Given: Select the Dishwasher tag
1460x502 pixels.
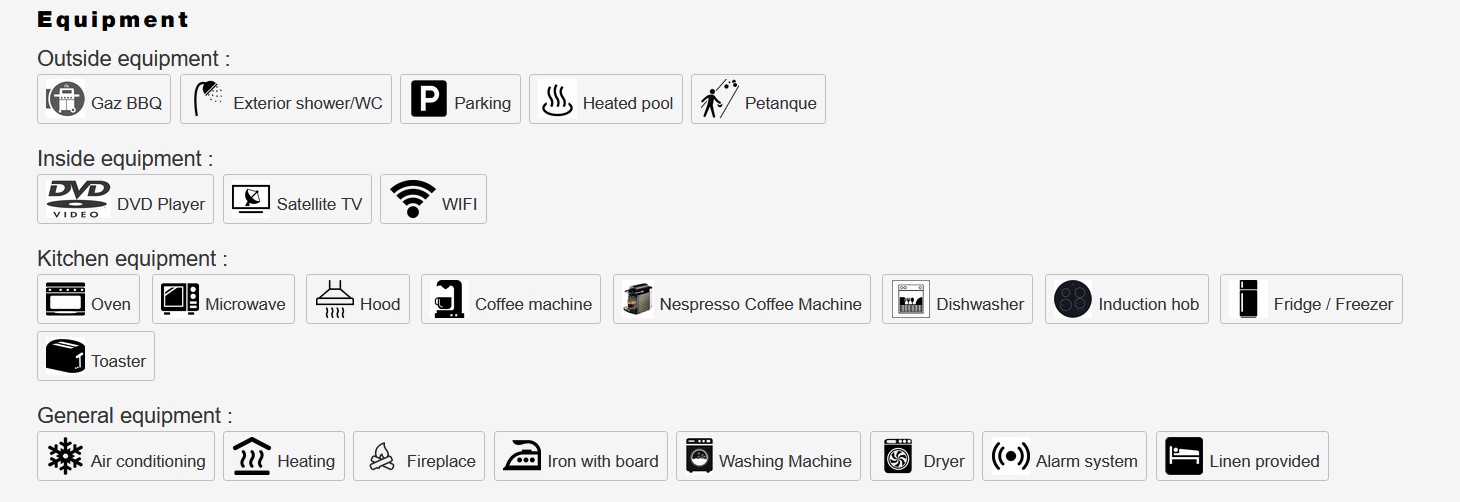Looking at the screenshot, I should pos(958,299).
